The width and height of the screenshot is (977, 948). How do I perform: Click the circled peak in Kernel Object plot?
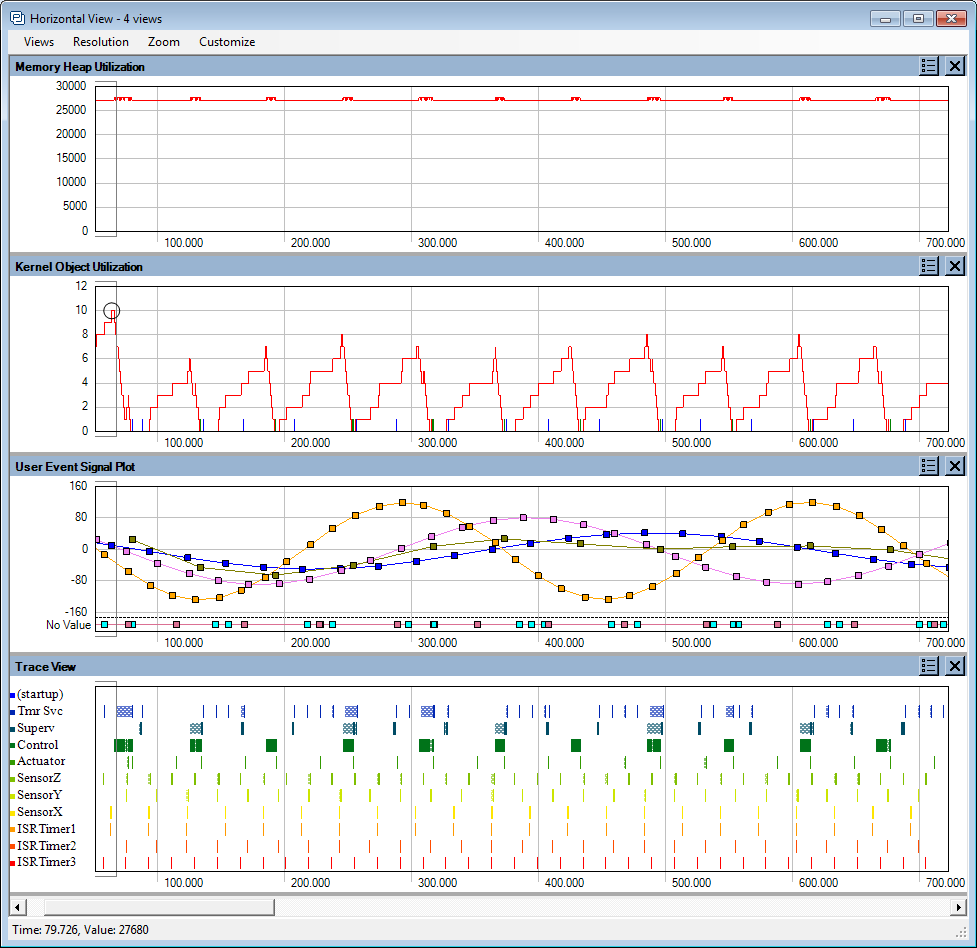pyautogui.click(x=112, y=310)
